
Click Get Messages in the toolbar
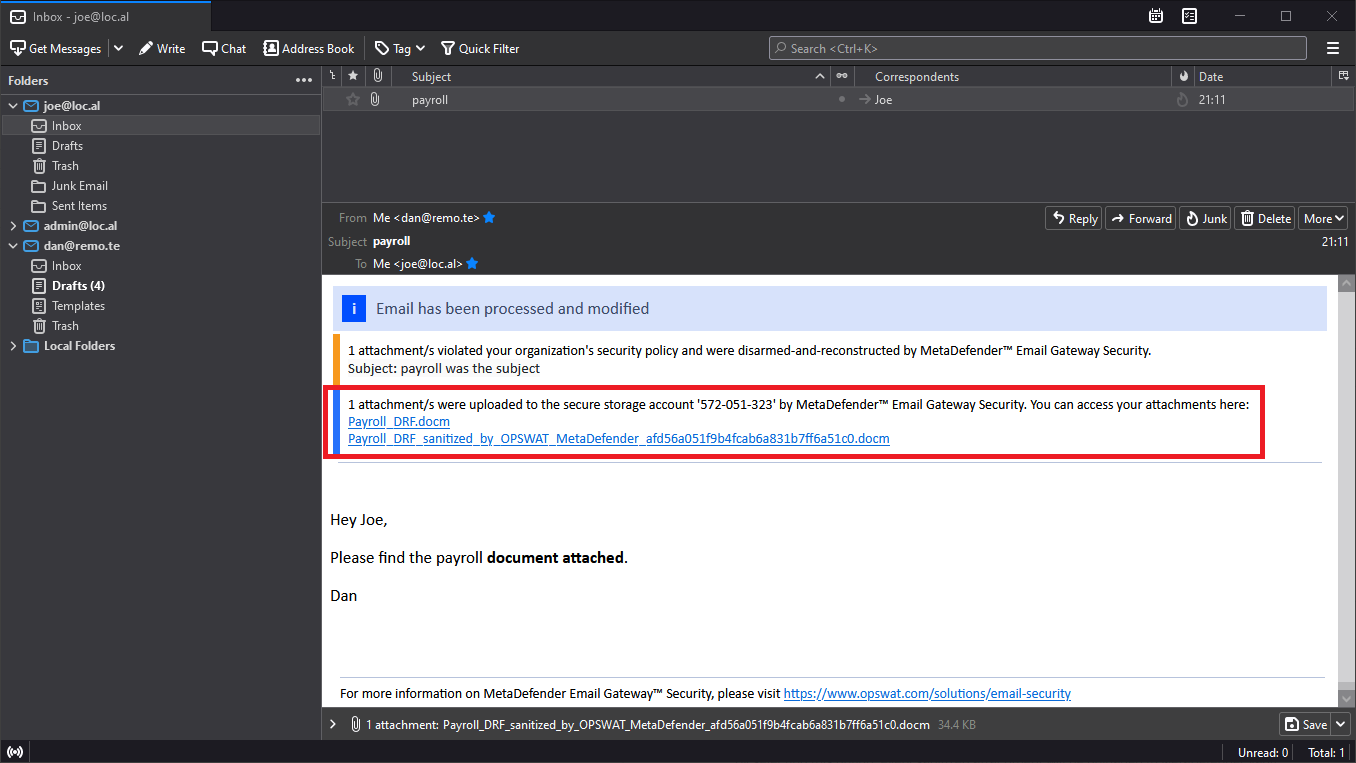(x=55, y=48)
